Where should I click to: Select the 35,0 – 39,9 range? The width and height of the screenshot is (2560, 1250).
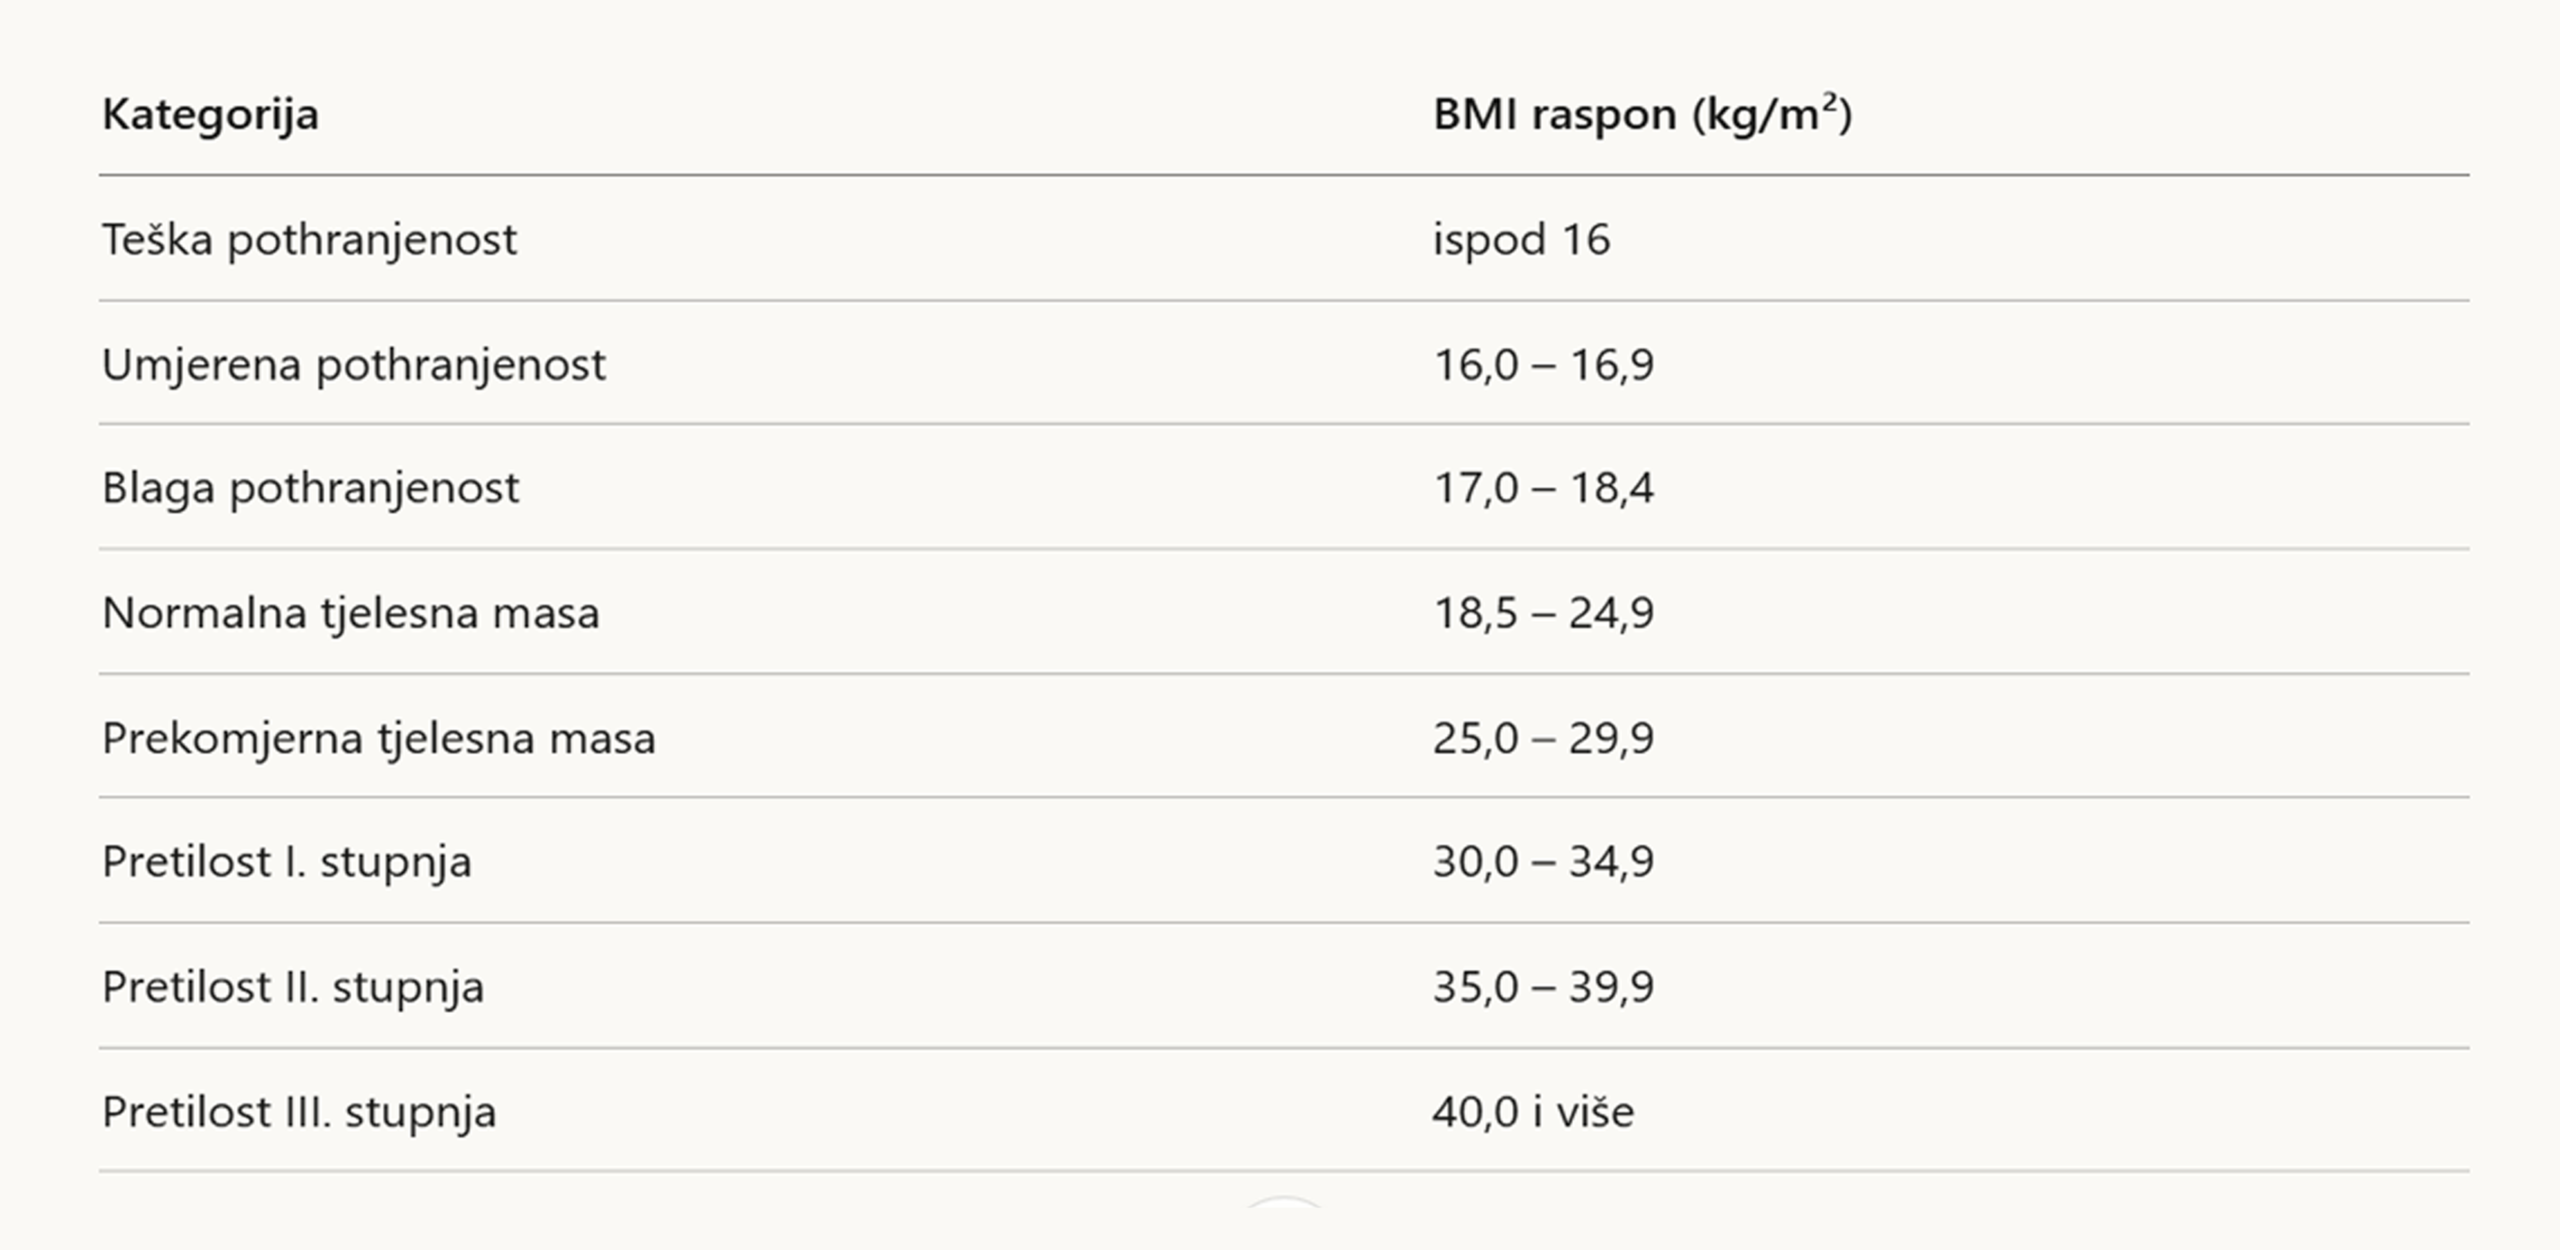1544,988
